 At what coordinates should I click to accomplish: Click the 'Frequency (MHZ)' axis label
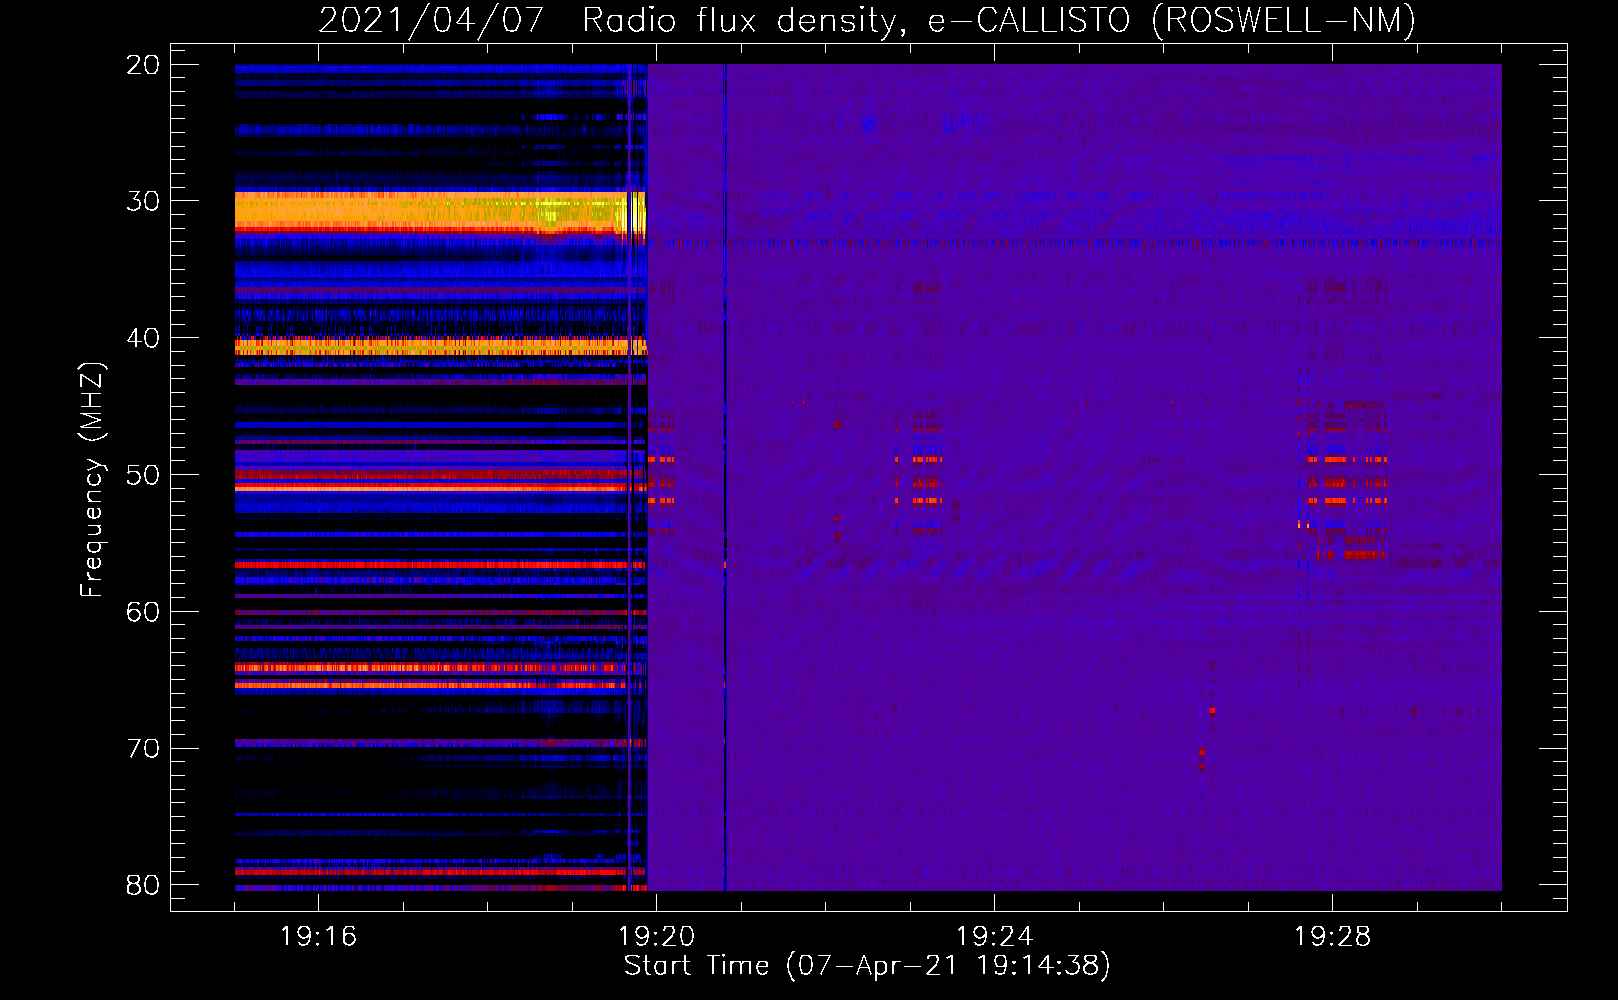tap(92, 479)
